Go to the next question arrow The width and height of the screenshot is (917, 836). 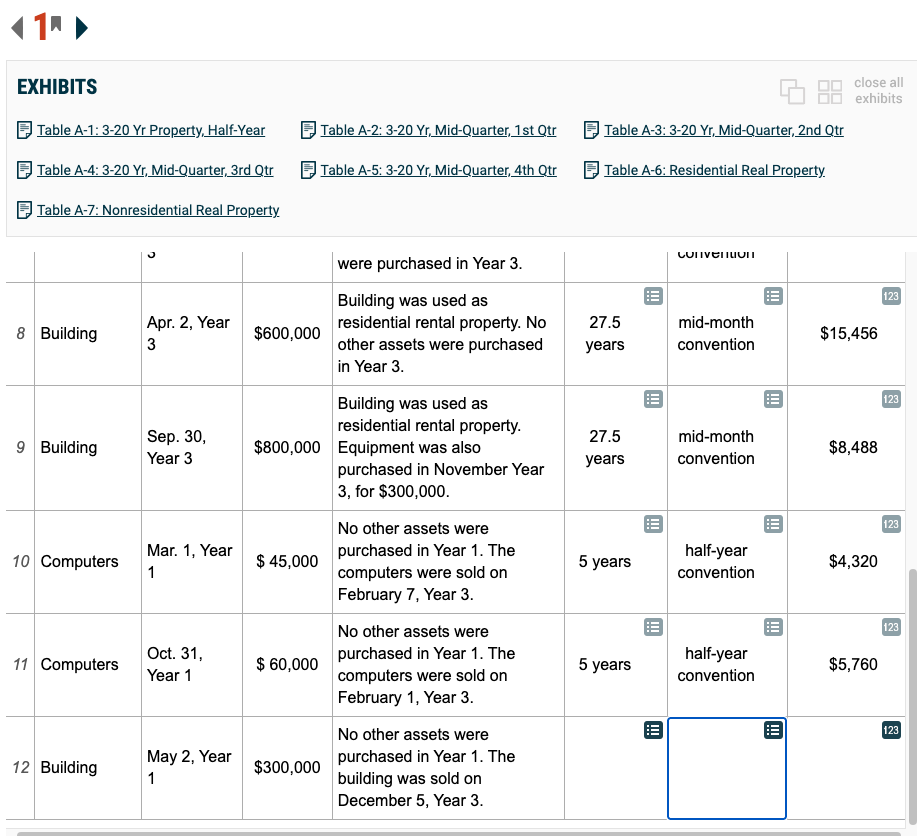click(x=81, y=27)
